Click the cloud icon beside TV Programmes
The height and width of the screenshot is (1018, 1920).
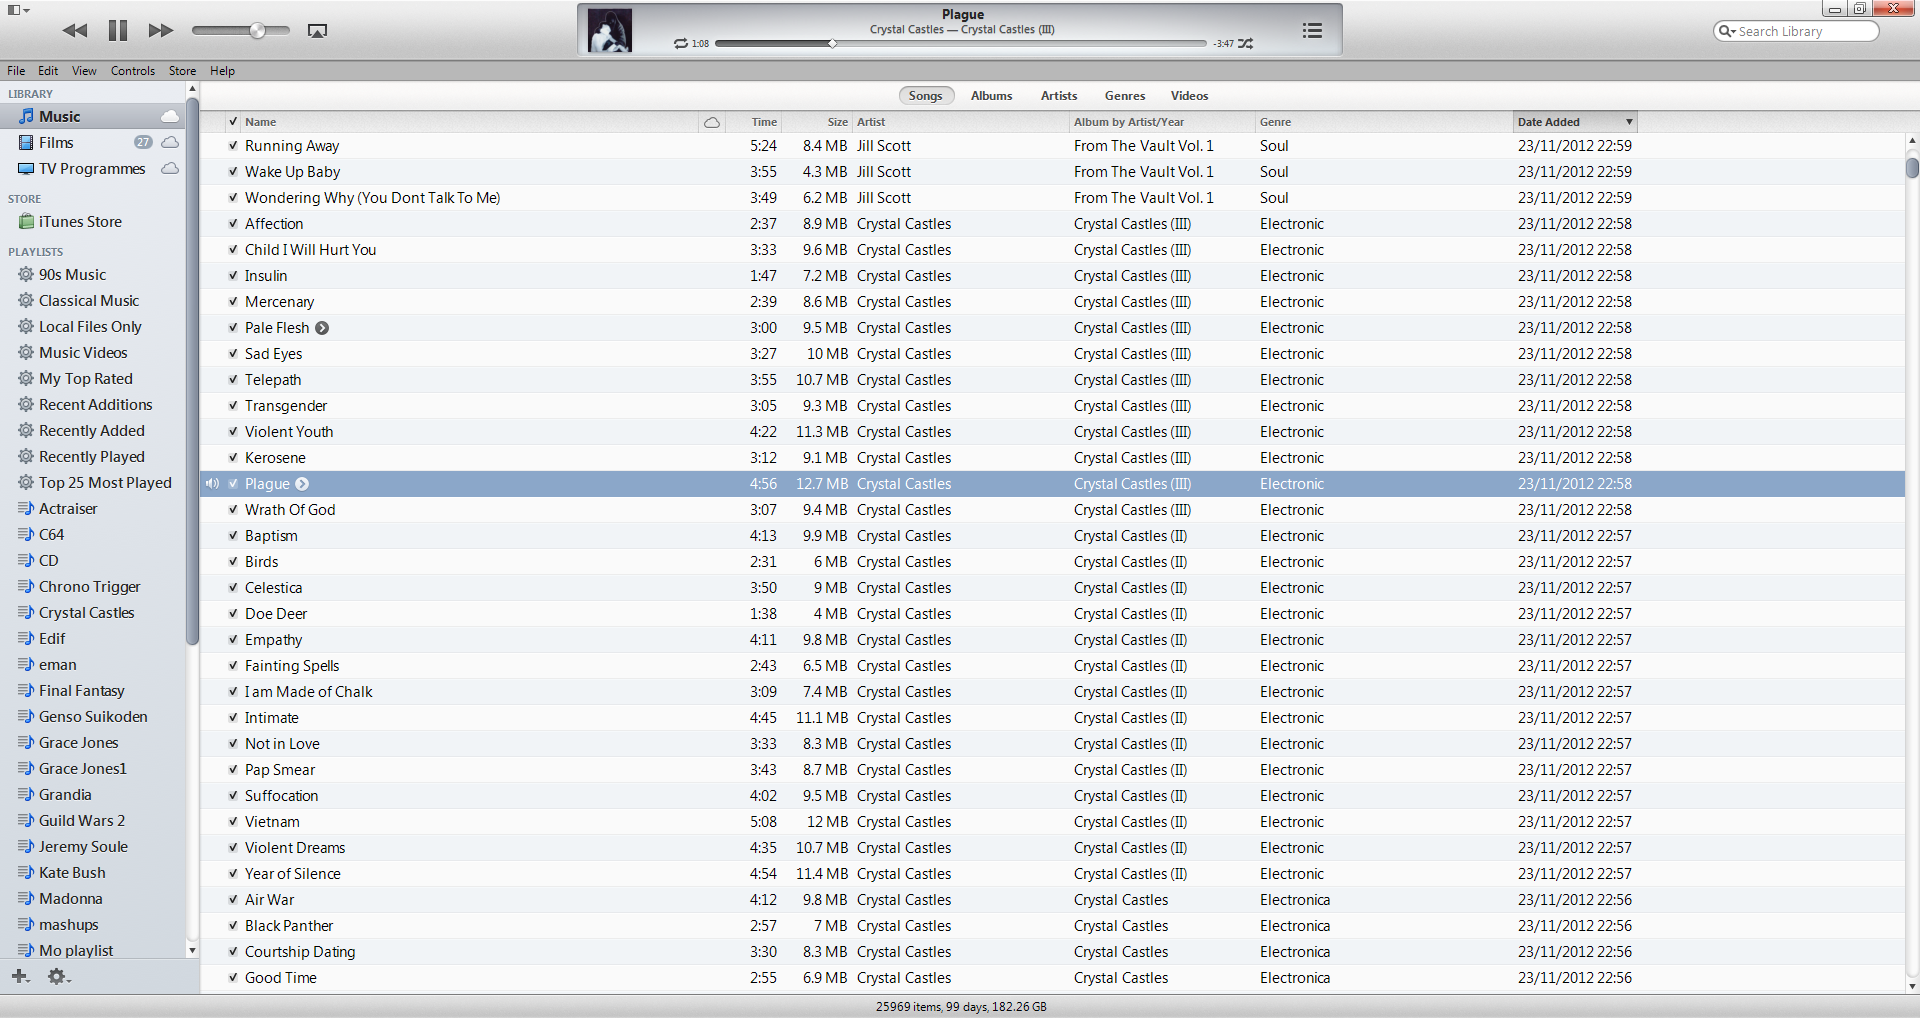[170, 169]
